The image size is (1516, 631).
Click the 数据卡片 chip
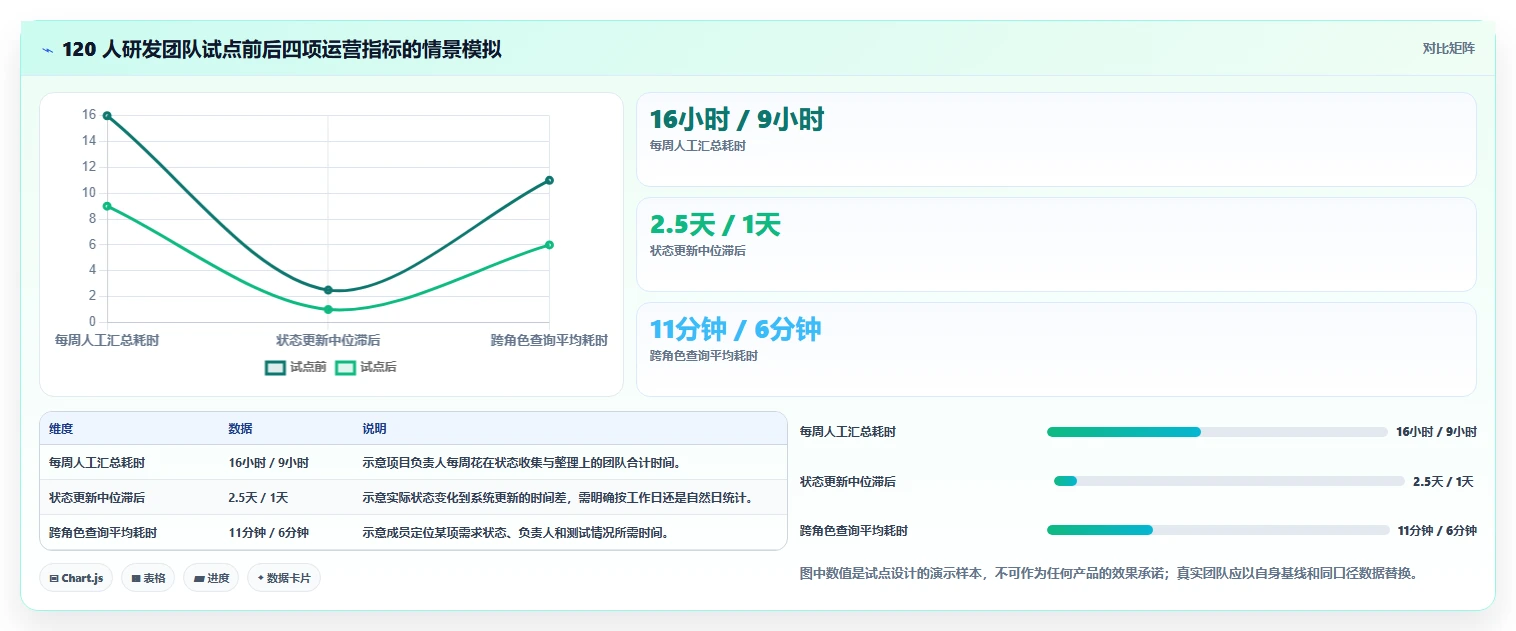(x=284, y=578)
